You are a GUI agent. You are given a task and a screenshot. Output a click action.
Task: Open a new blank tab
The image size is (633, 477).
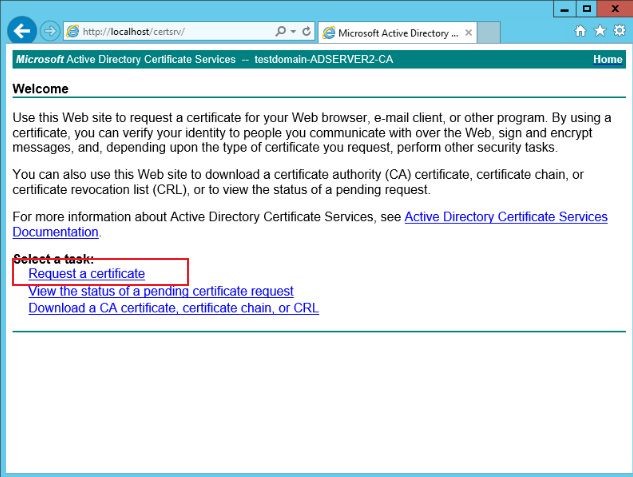click(x=489, y=33)
